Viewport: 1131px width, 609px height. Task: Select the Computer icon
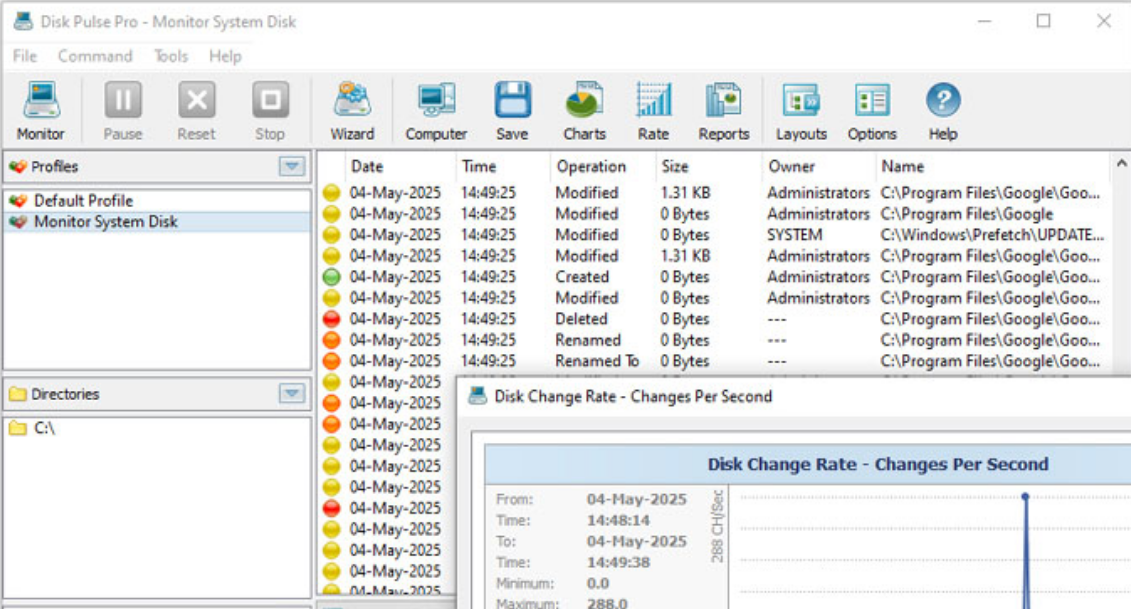pyautogui.click(x=436, y=108)
